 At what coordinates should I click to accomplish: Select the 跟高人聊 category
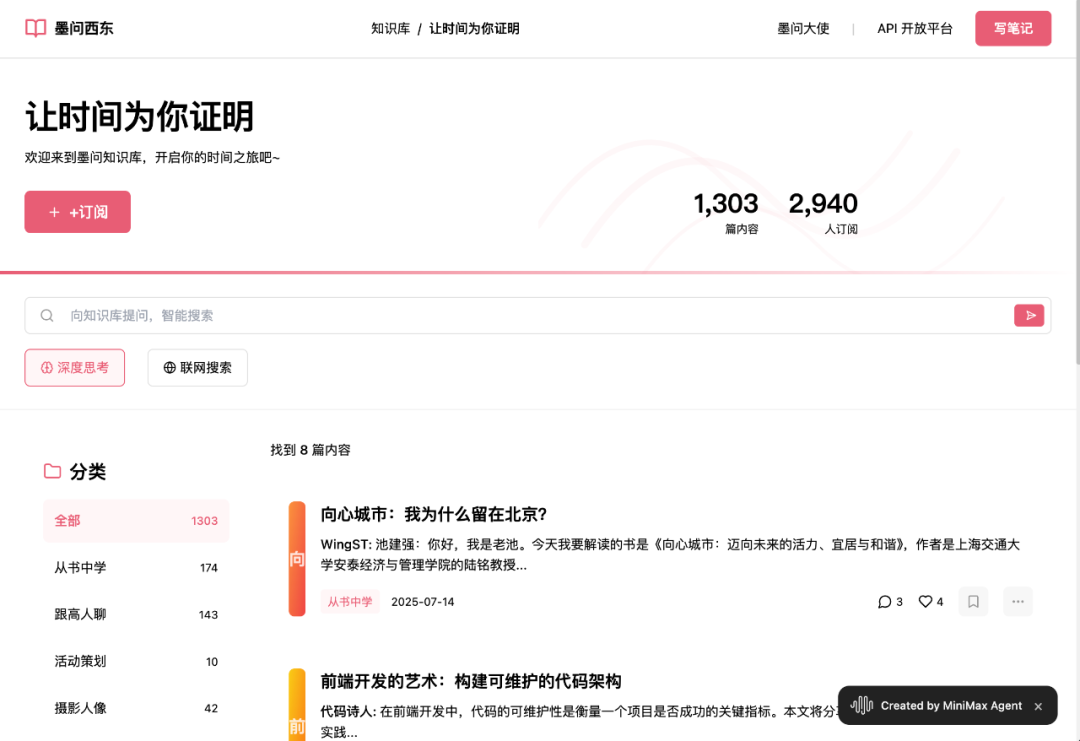click(x=136, y=614)
